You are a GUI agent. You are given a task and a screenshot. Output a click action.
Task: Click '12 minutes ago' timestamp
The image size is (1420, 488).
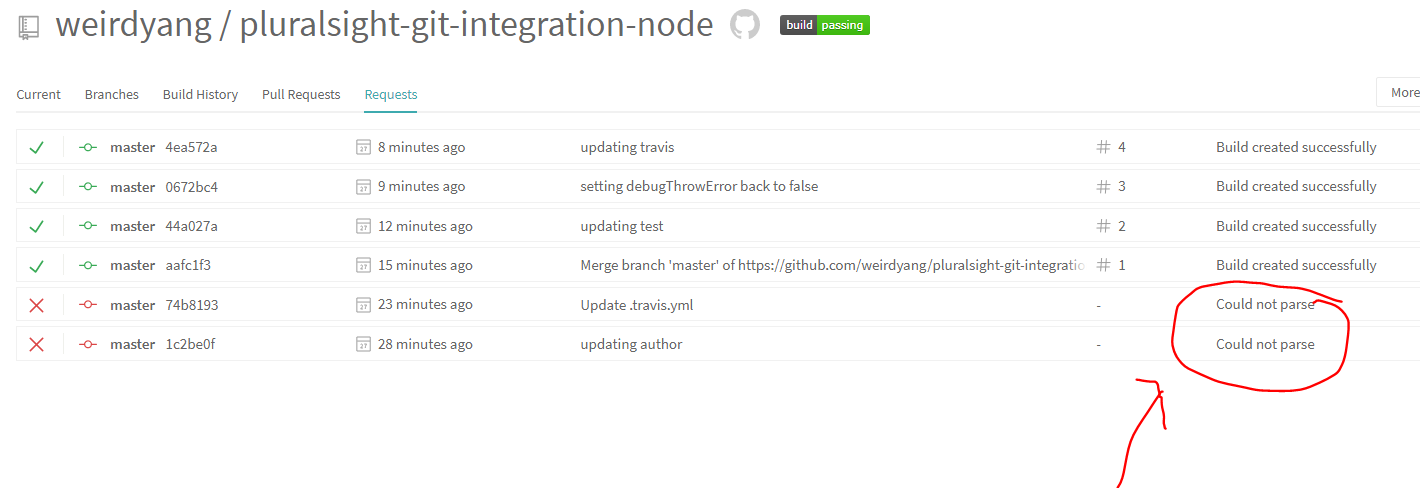[x=425, y=226]
